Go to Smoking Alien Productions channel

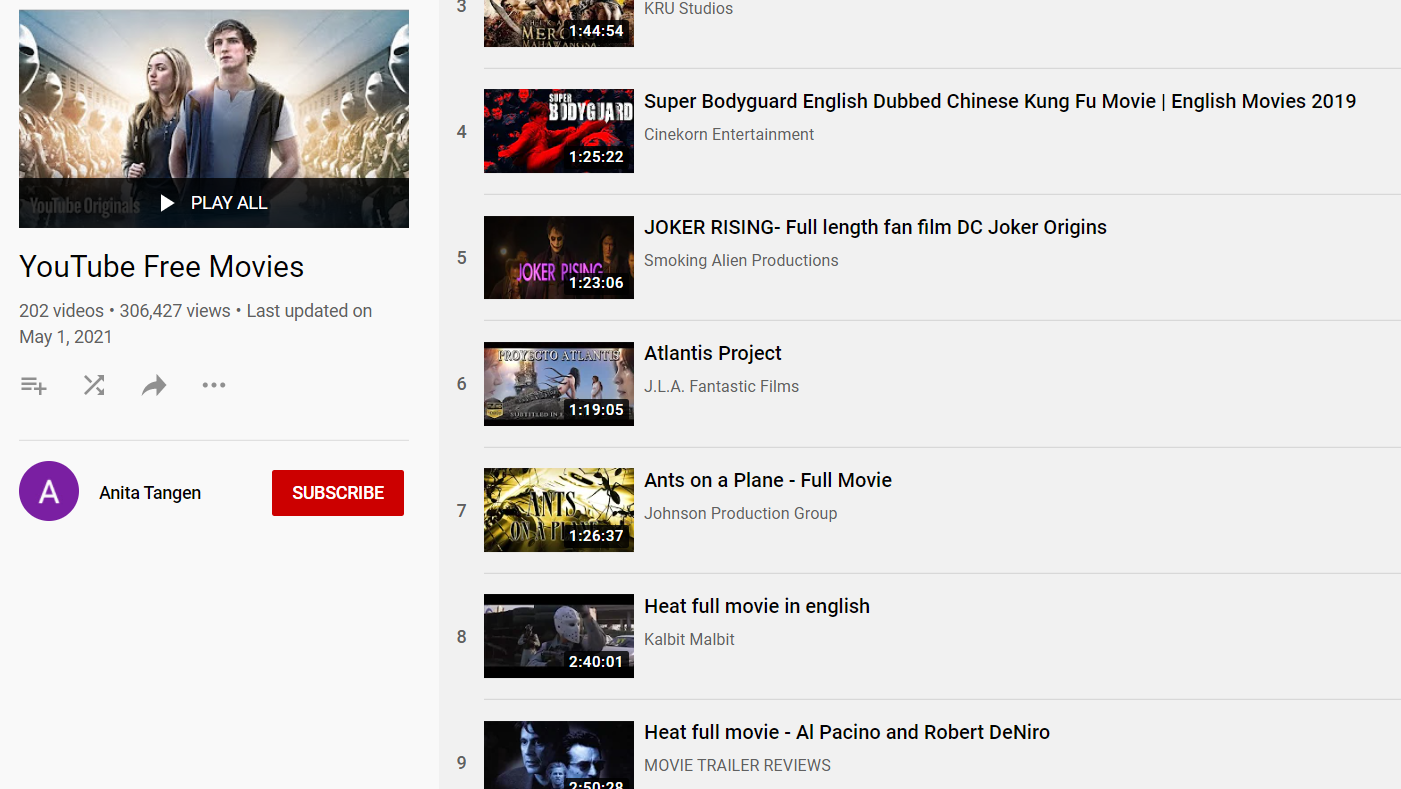[x=740, y=260]
